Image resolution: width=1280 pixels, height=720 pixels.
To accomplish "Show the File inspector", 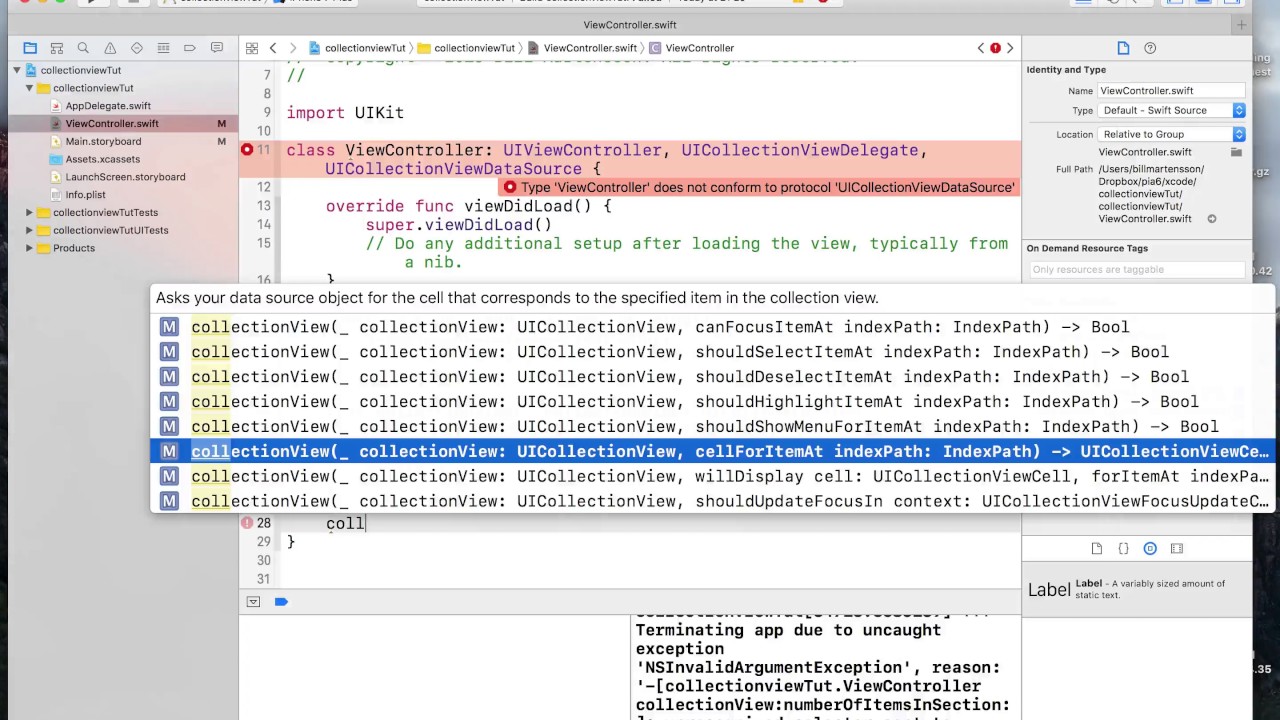I will point(1123,48).
